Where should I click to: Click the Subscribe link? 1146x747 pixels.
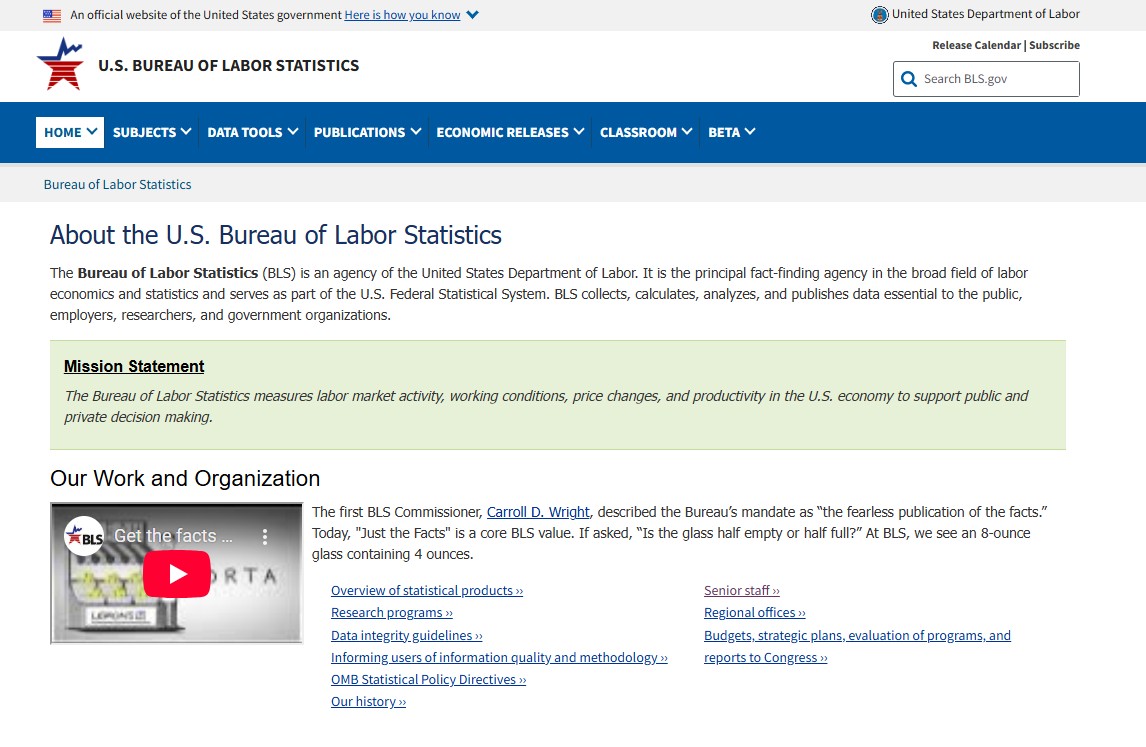(1054, 45)
